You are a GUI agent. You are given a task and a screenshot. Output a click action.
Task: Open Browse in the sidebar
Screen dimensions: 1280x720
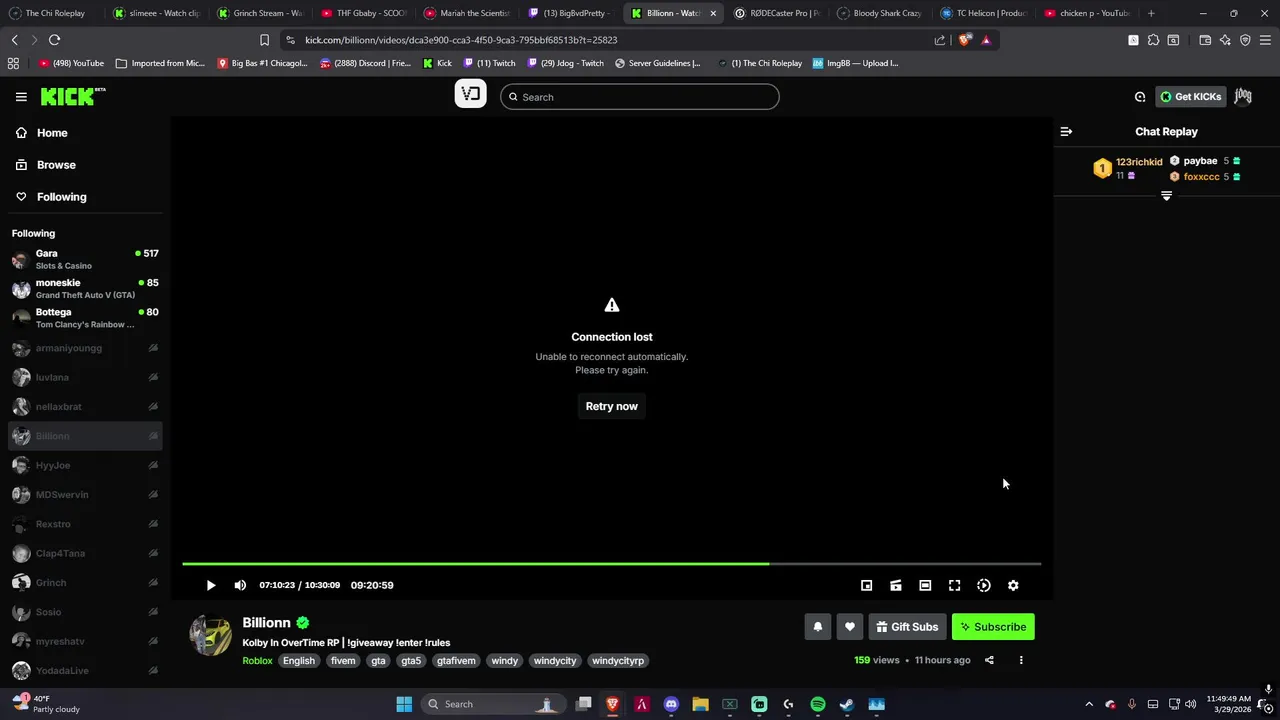85,165
